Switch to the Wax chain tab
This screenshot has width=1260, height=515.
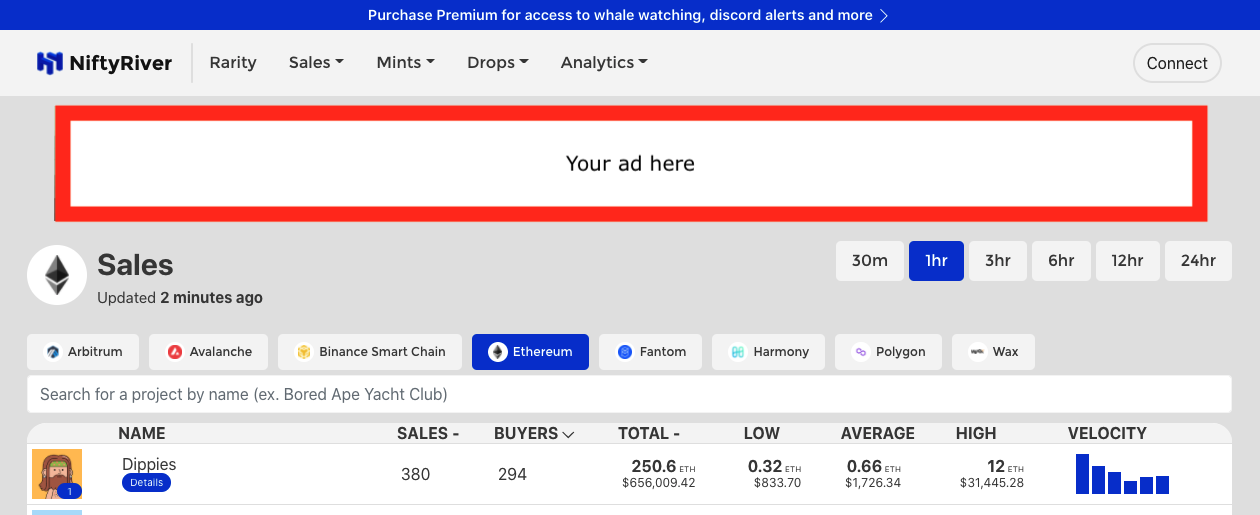coord(993,352)
